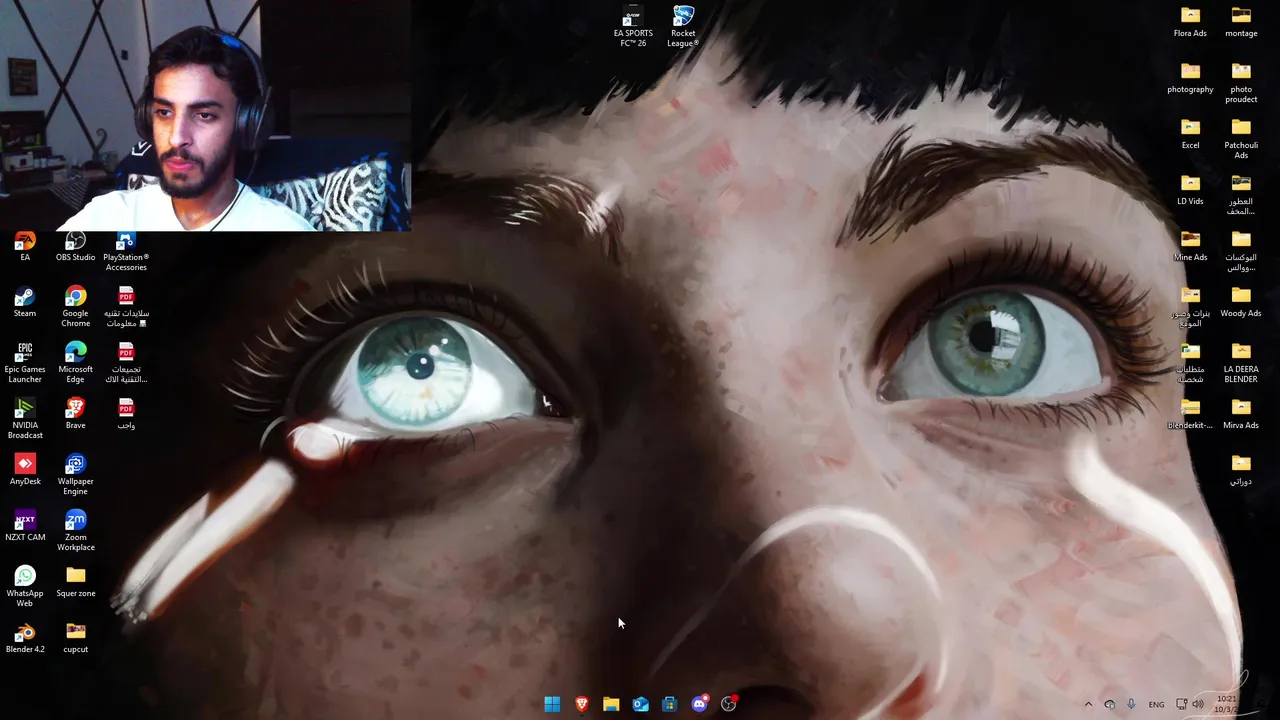Open Brave from the taskbar
The image size is (1280, 720).
[x=581, y=704]
